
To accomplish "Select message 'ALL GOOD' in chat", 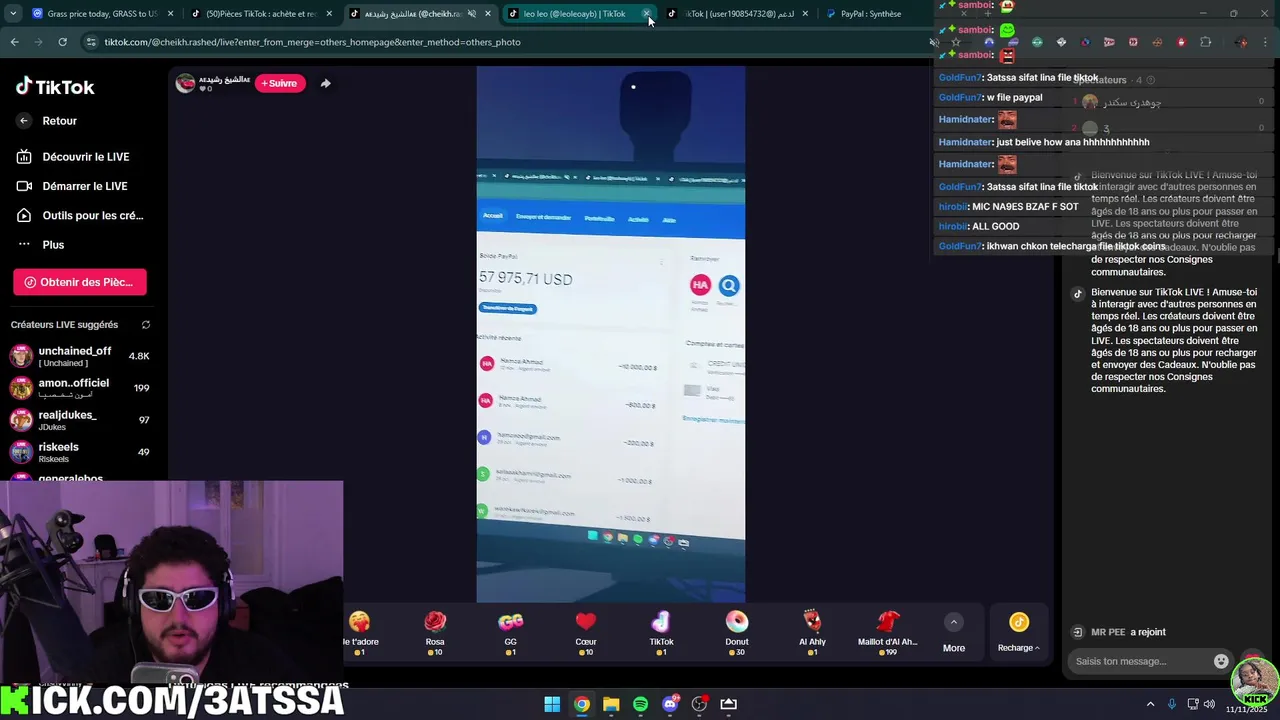I will point(995,226).
